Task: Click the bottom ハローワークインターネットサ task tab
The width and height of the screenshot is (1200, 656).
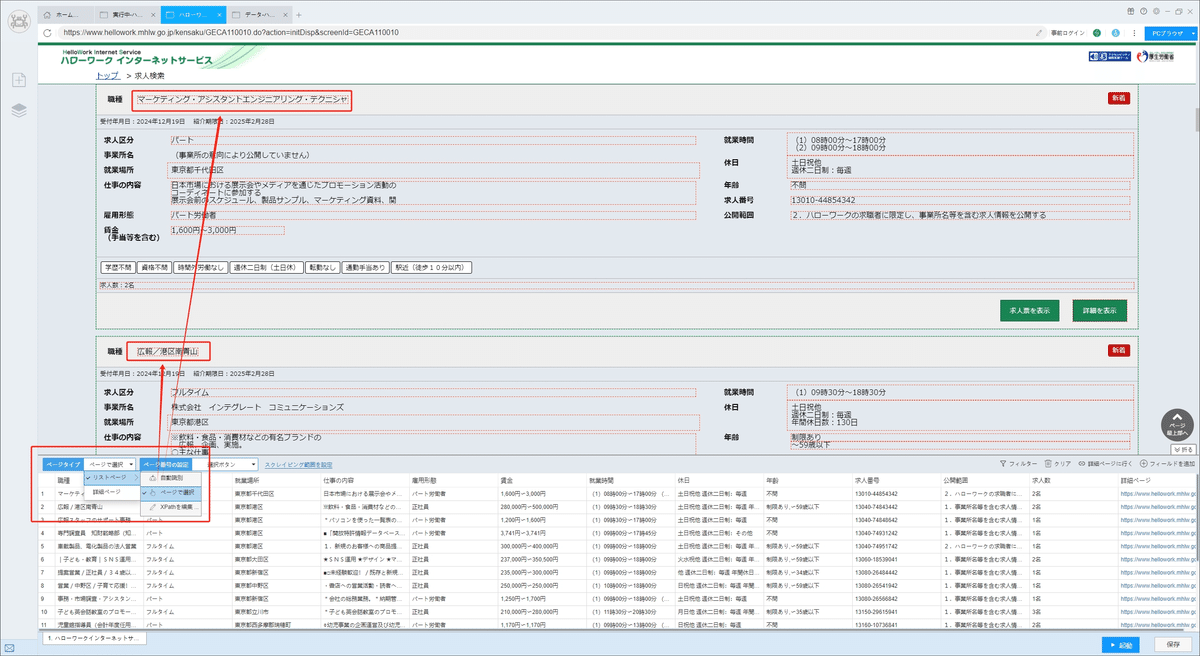Action: pos(94,637)
